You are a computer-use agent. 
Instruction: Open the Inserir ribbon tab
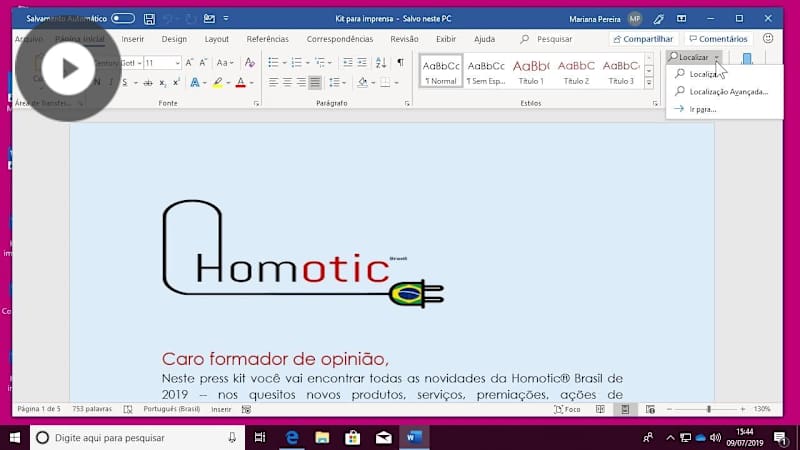click(133, 39)
